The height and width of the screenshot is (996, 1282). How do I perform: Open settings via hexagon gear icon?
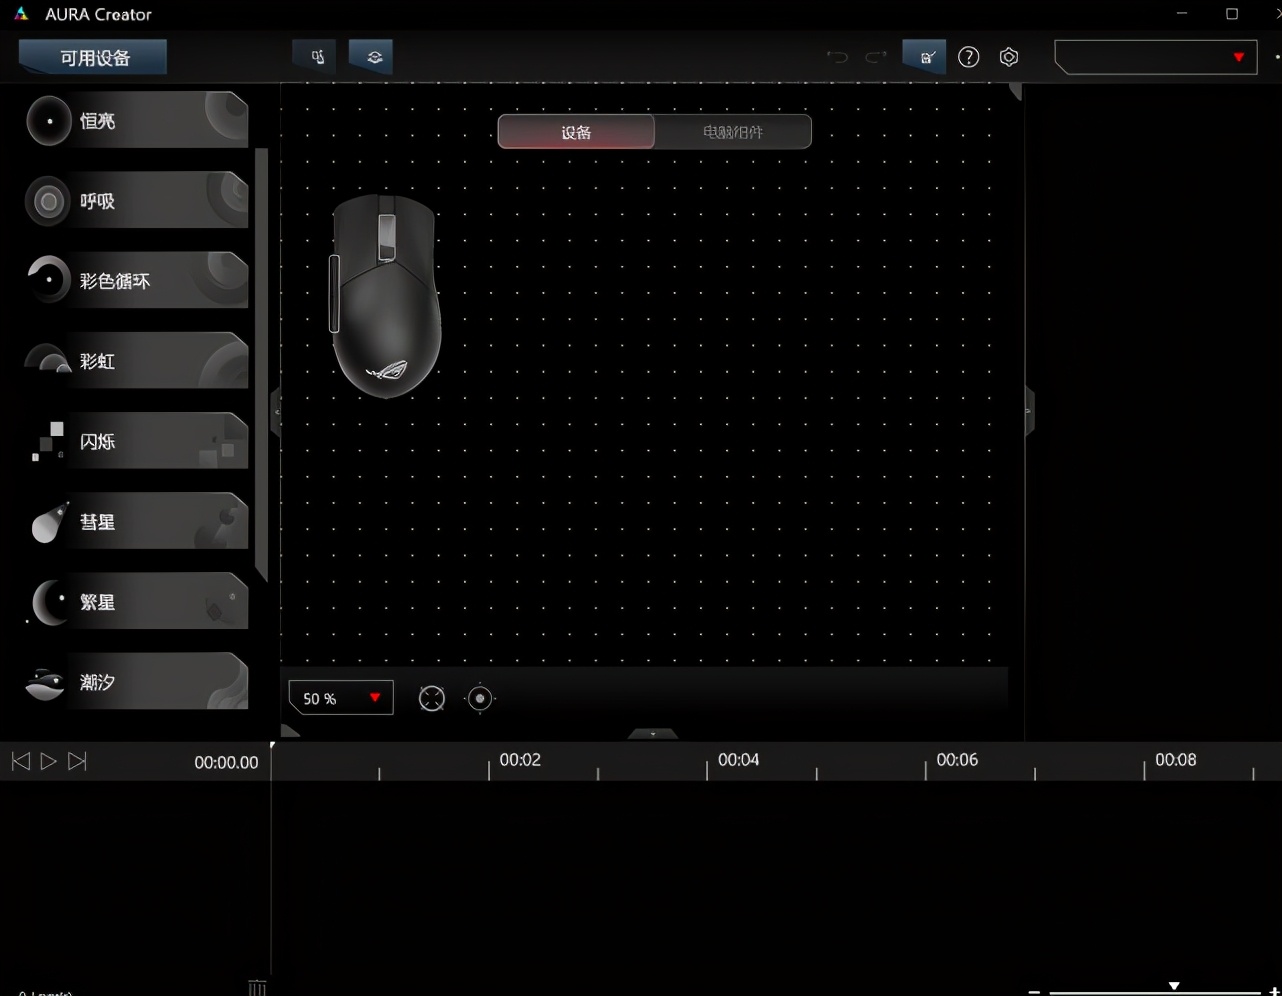(1009, 57)
